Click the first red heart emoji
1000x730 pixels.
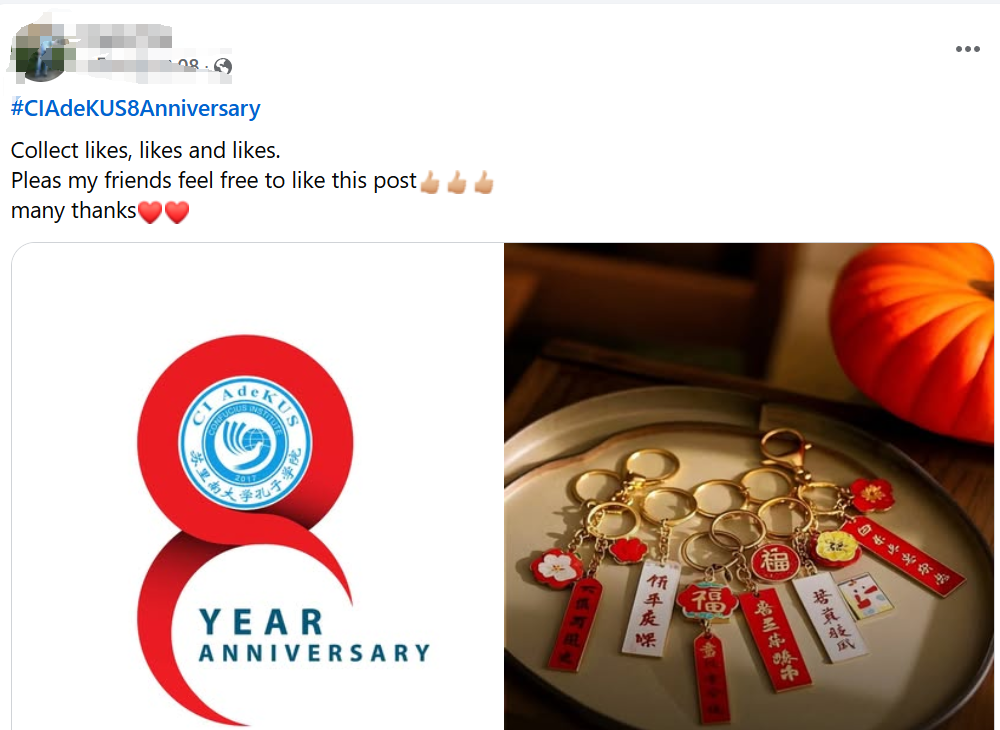click(x=150, y=212)
